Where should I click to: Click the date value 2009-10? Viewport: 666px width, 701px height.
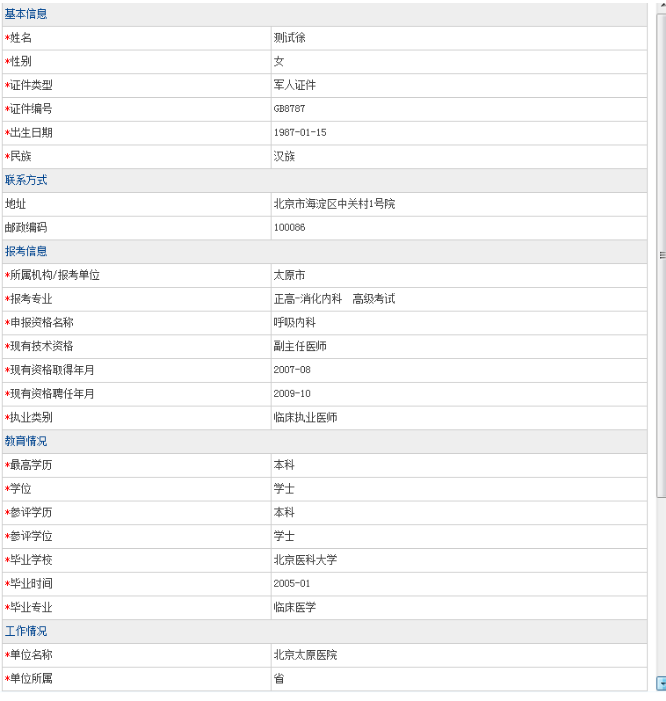pyautogui.click(x=292, y=393)
